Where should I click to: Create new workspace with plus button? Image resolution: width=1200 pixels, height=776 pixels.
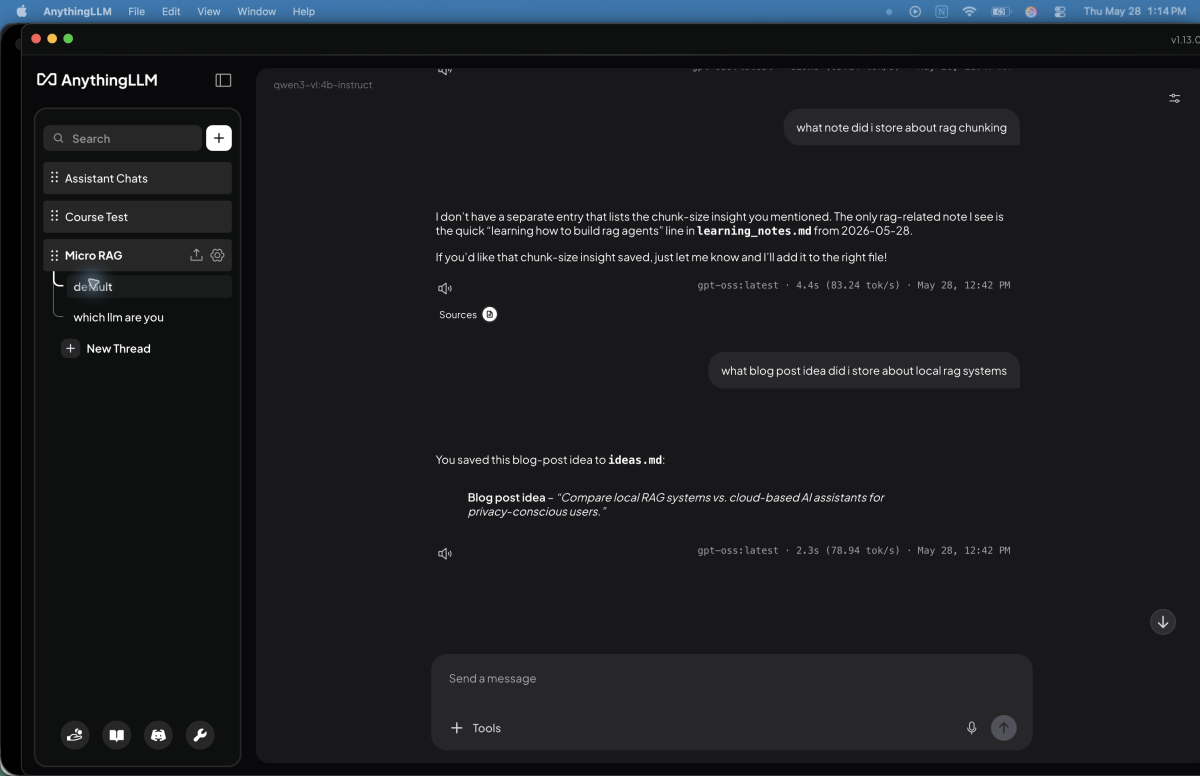click(x=219, y=138)
